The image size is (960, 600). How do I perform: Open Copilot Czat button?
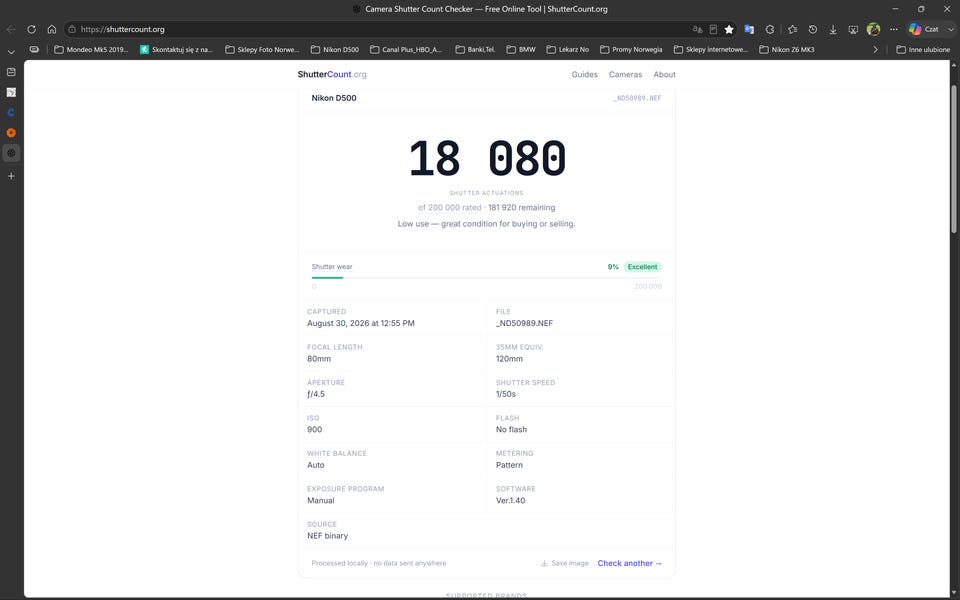(x=924, y=29)
